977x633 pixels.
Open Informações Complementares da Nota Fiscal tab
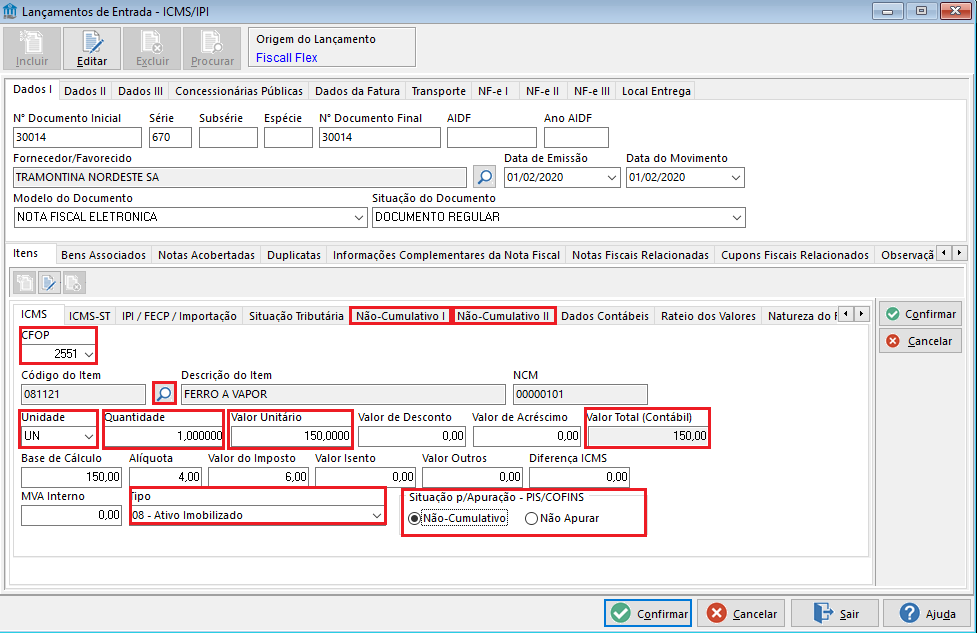[446, 255]
